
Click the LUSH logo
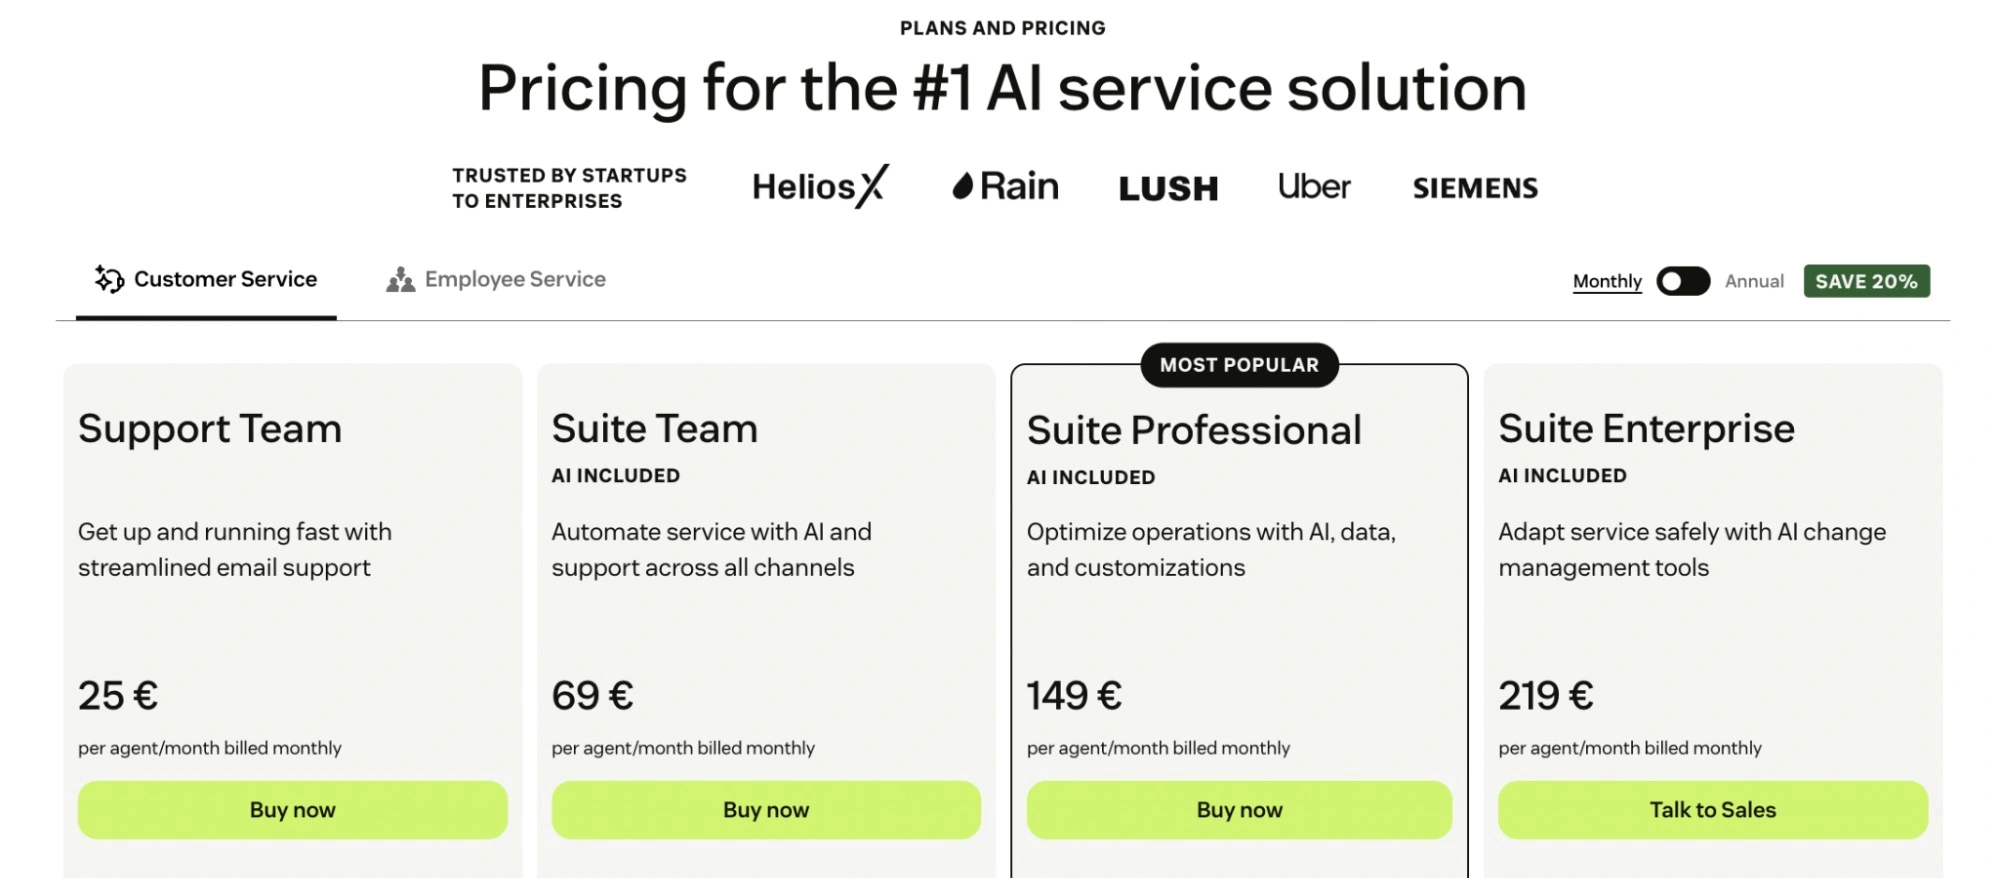[x=1168, y=188]
